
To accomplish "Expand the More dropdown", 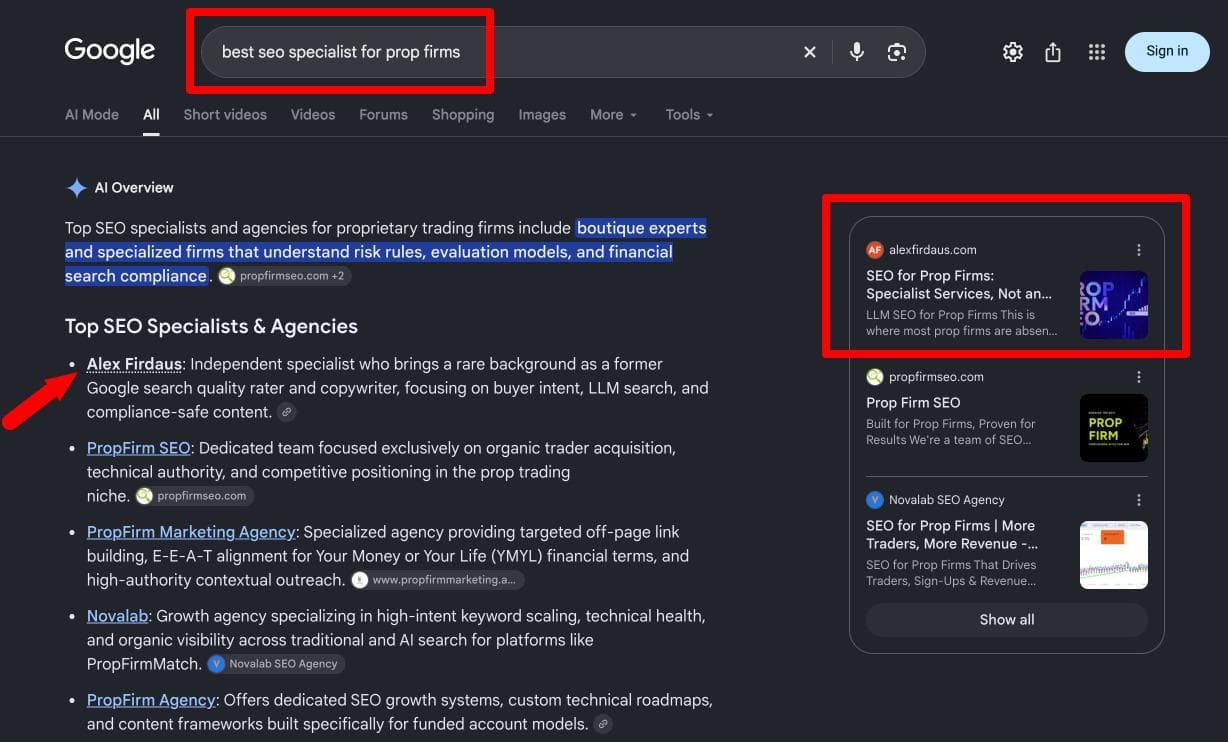I will (x=613, y=115).
